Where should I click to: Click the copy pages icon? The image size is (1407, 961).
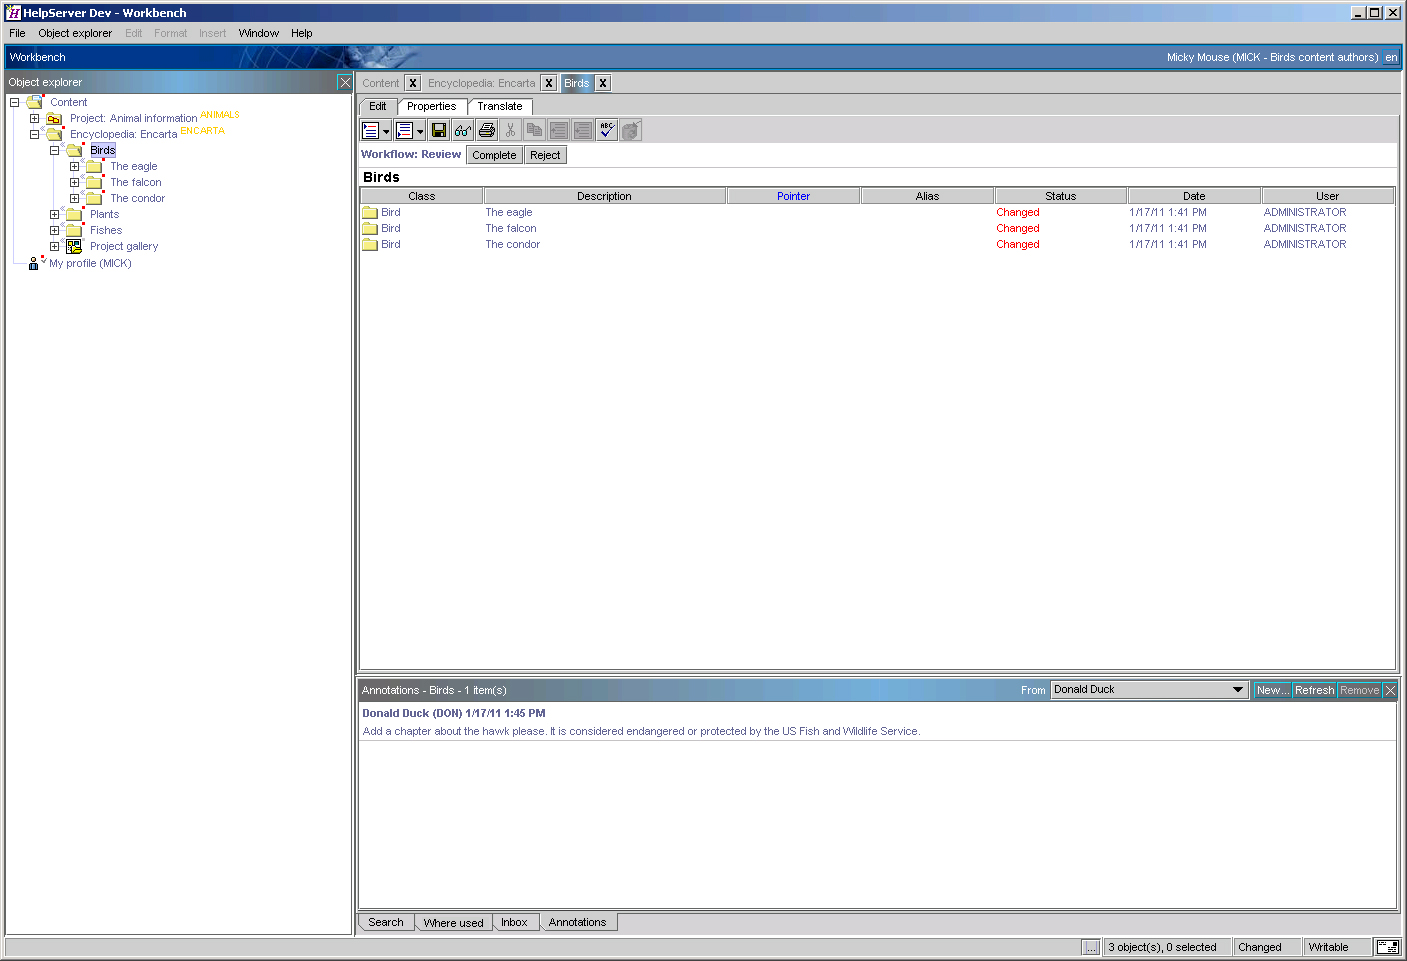point(535,130)
